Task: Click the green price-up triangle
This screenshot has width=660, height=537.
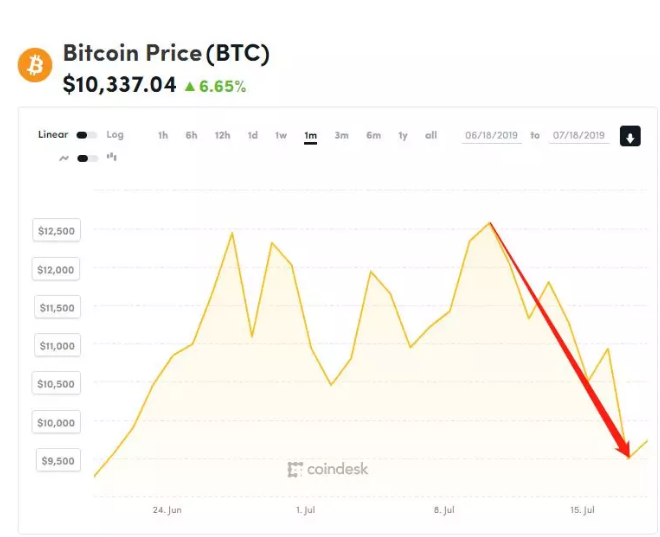Action: pos(188,87)
